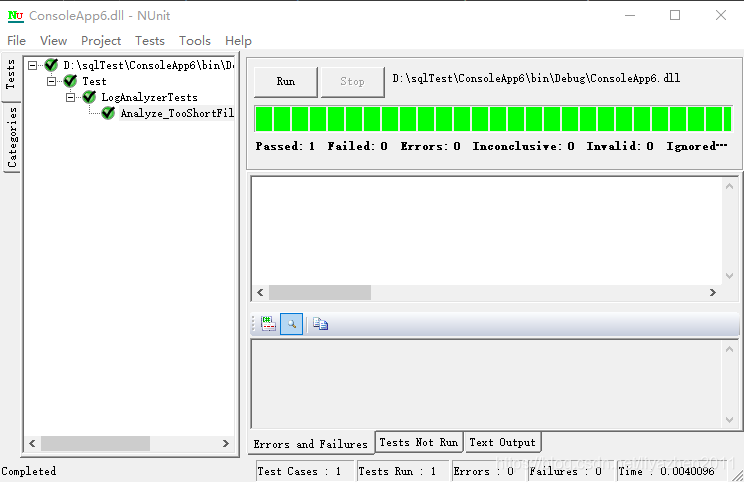Select the Analyze_TooShortFil test in tree
Screen dimensions: 744x482
coord(177,113)
